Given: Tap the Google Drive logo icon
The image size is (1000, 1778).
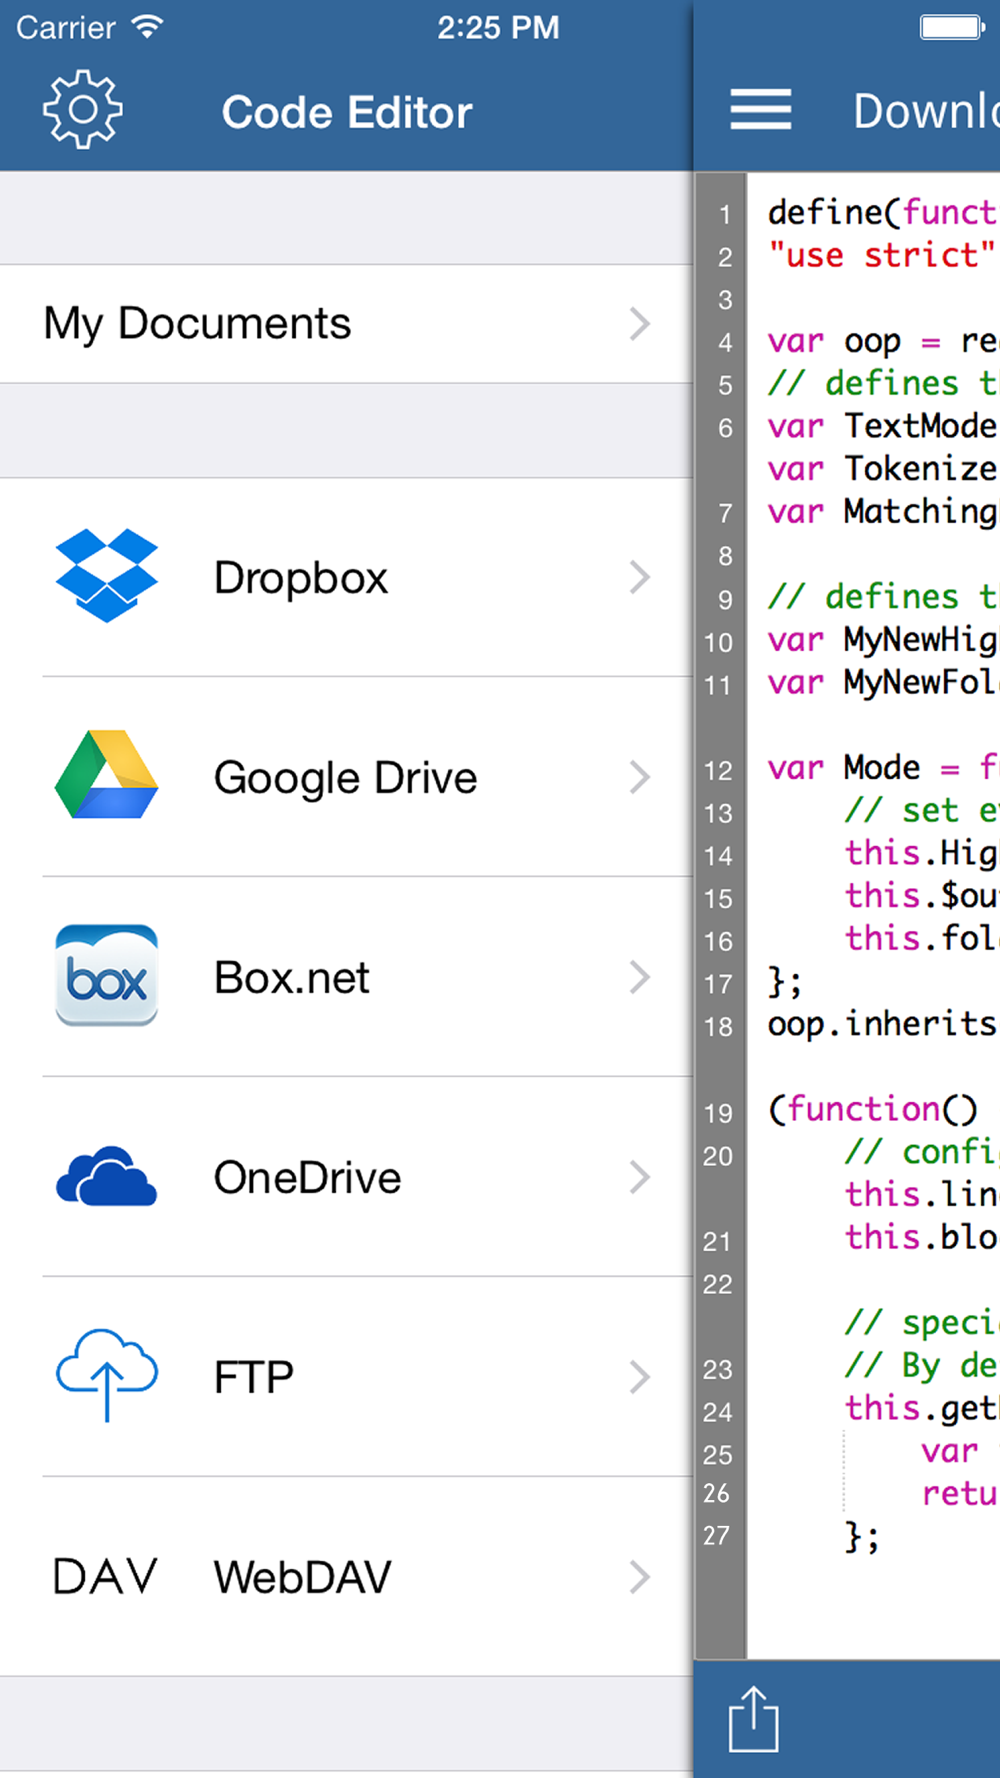Looking at the screenshot, I should click(107, 775).
